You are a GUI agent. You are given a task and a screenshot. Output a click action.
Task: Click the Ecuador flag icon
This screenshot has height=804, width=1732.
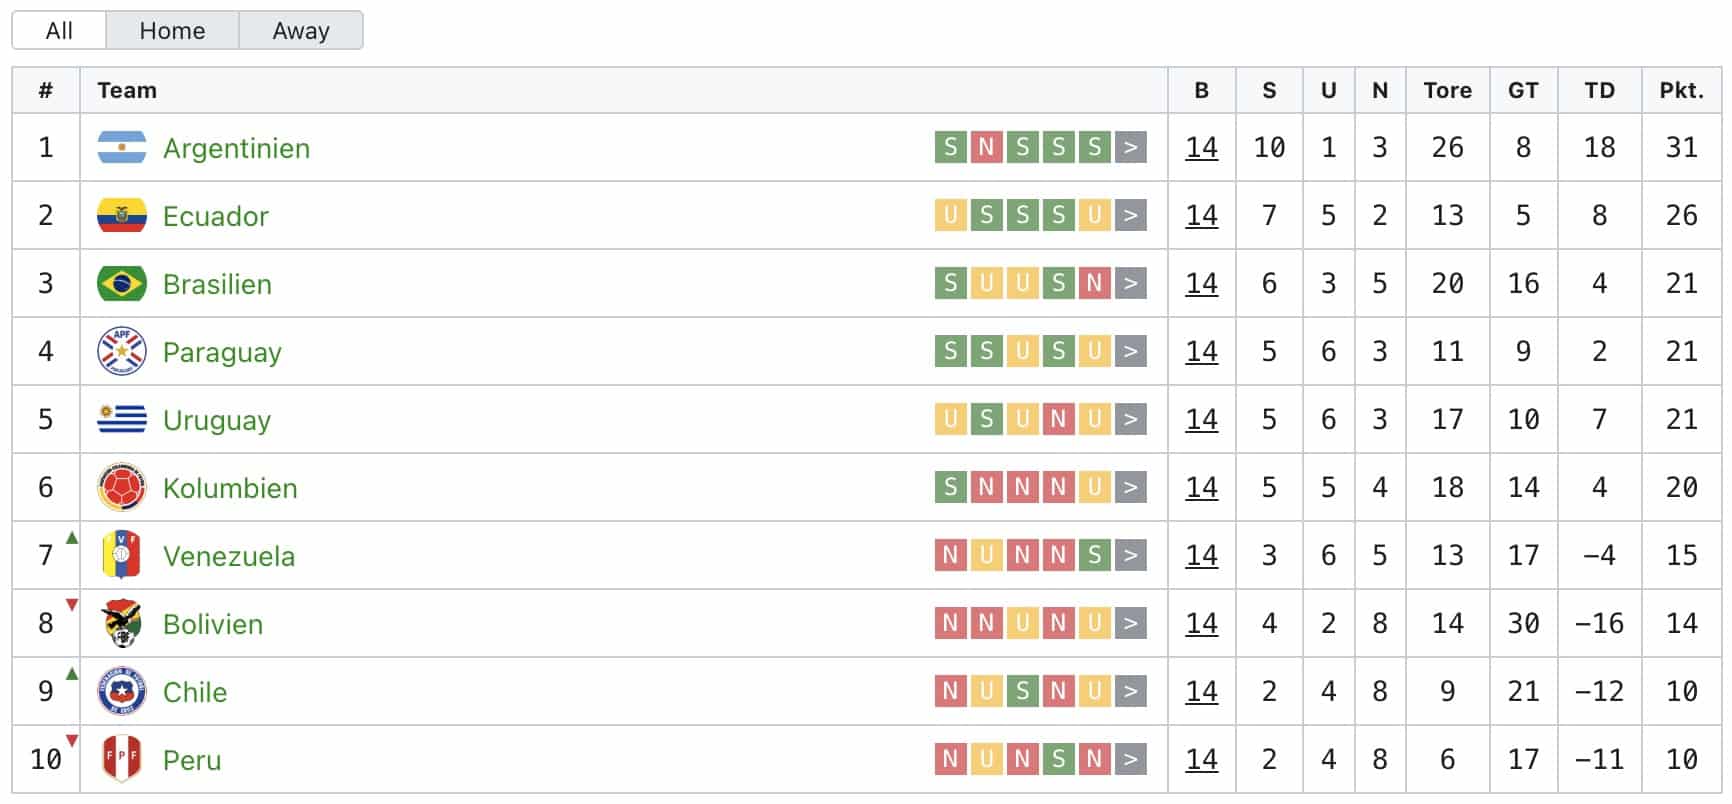click(x=122, y=216)
